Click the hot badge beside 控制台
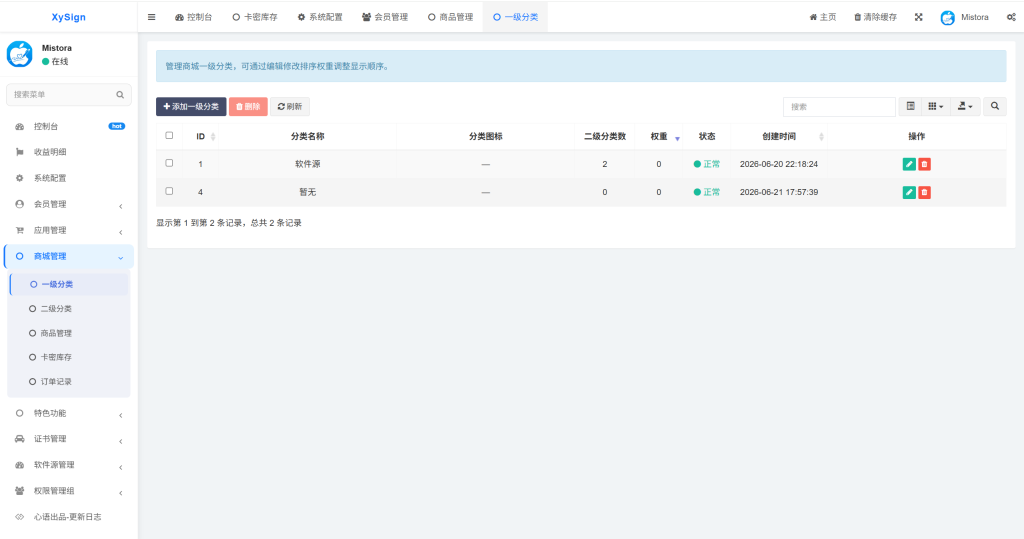 point(117,126)
